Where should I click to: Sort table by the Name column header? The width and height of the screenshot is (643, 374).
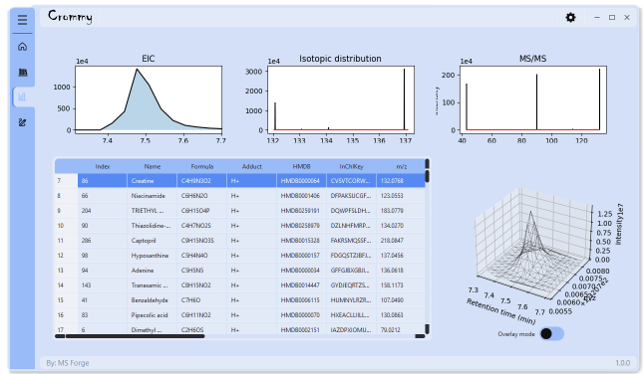(x=152, y=166)
